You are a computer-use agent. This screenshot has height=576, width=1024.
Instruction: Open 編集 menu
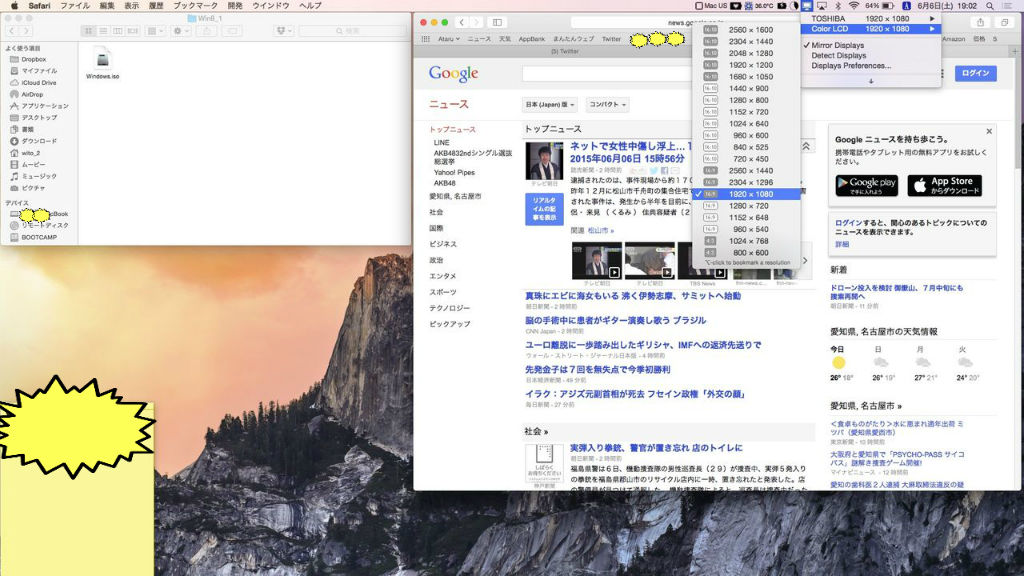[x=107, y=6]
